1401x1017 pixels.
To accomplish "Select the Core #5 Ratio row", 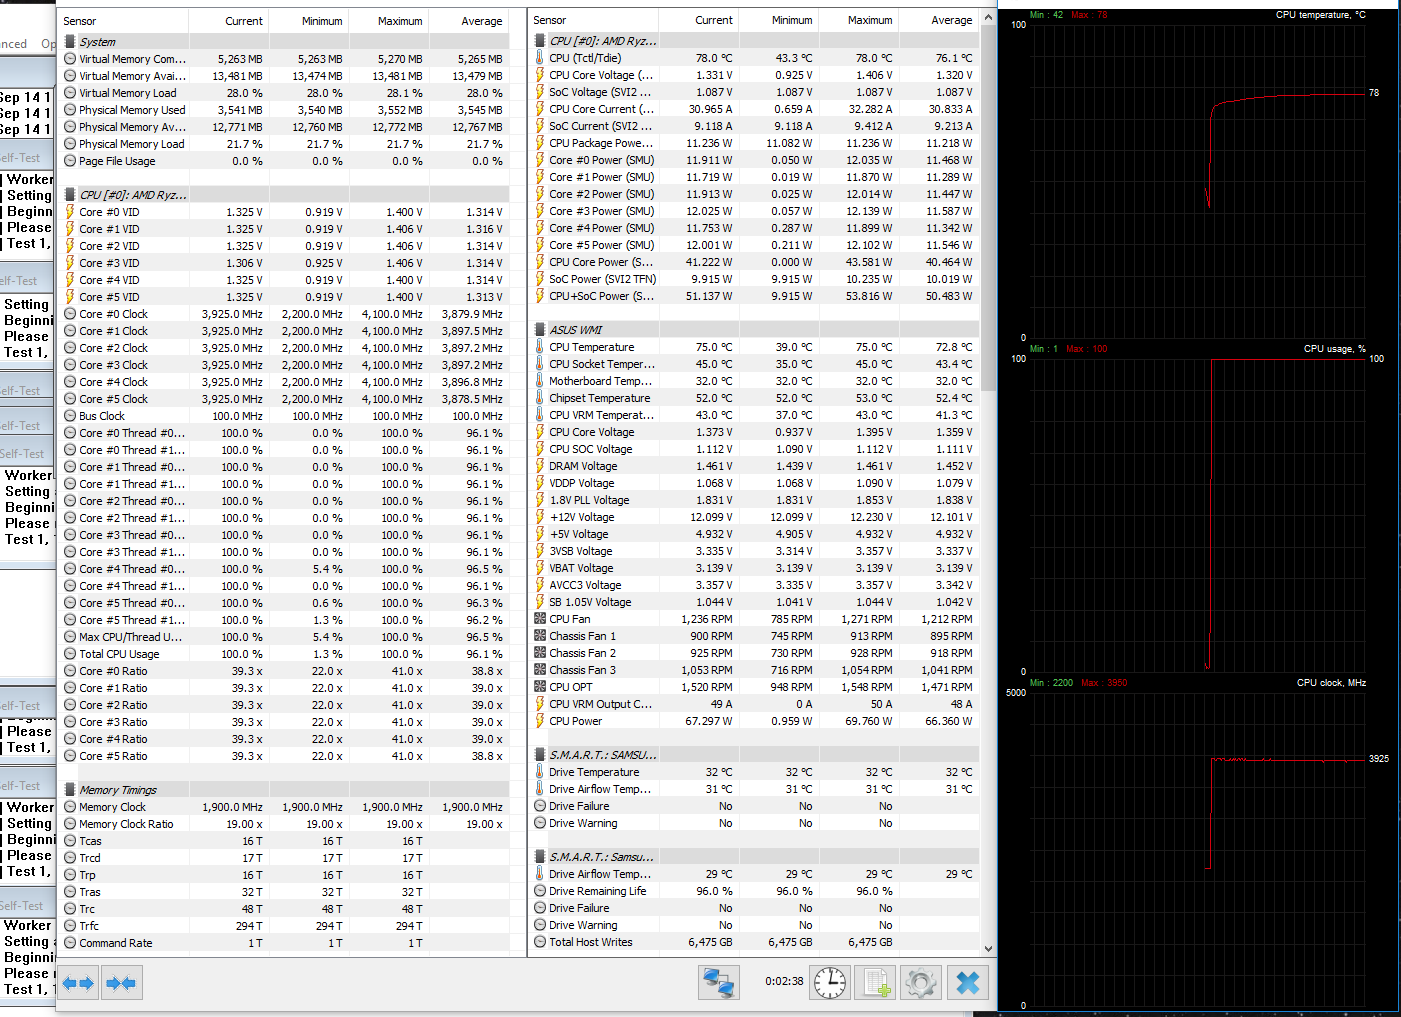I will click(x=283, y=756).
